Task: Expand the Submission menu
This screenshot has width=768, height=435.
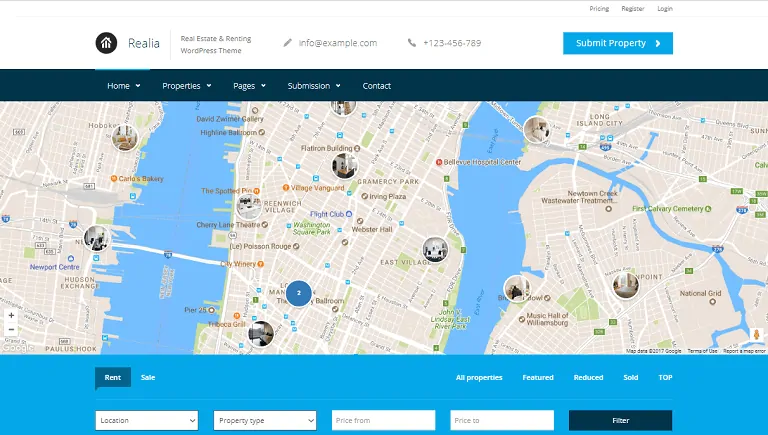Action: tap(314, 86)
